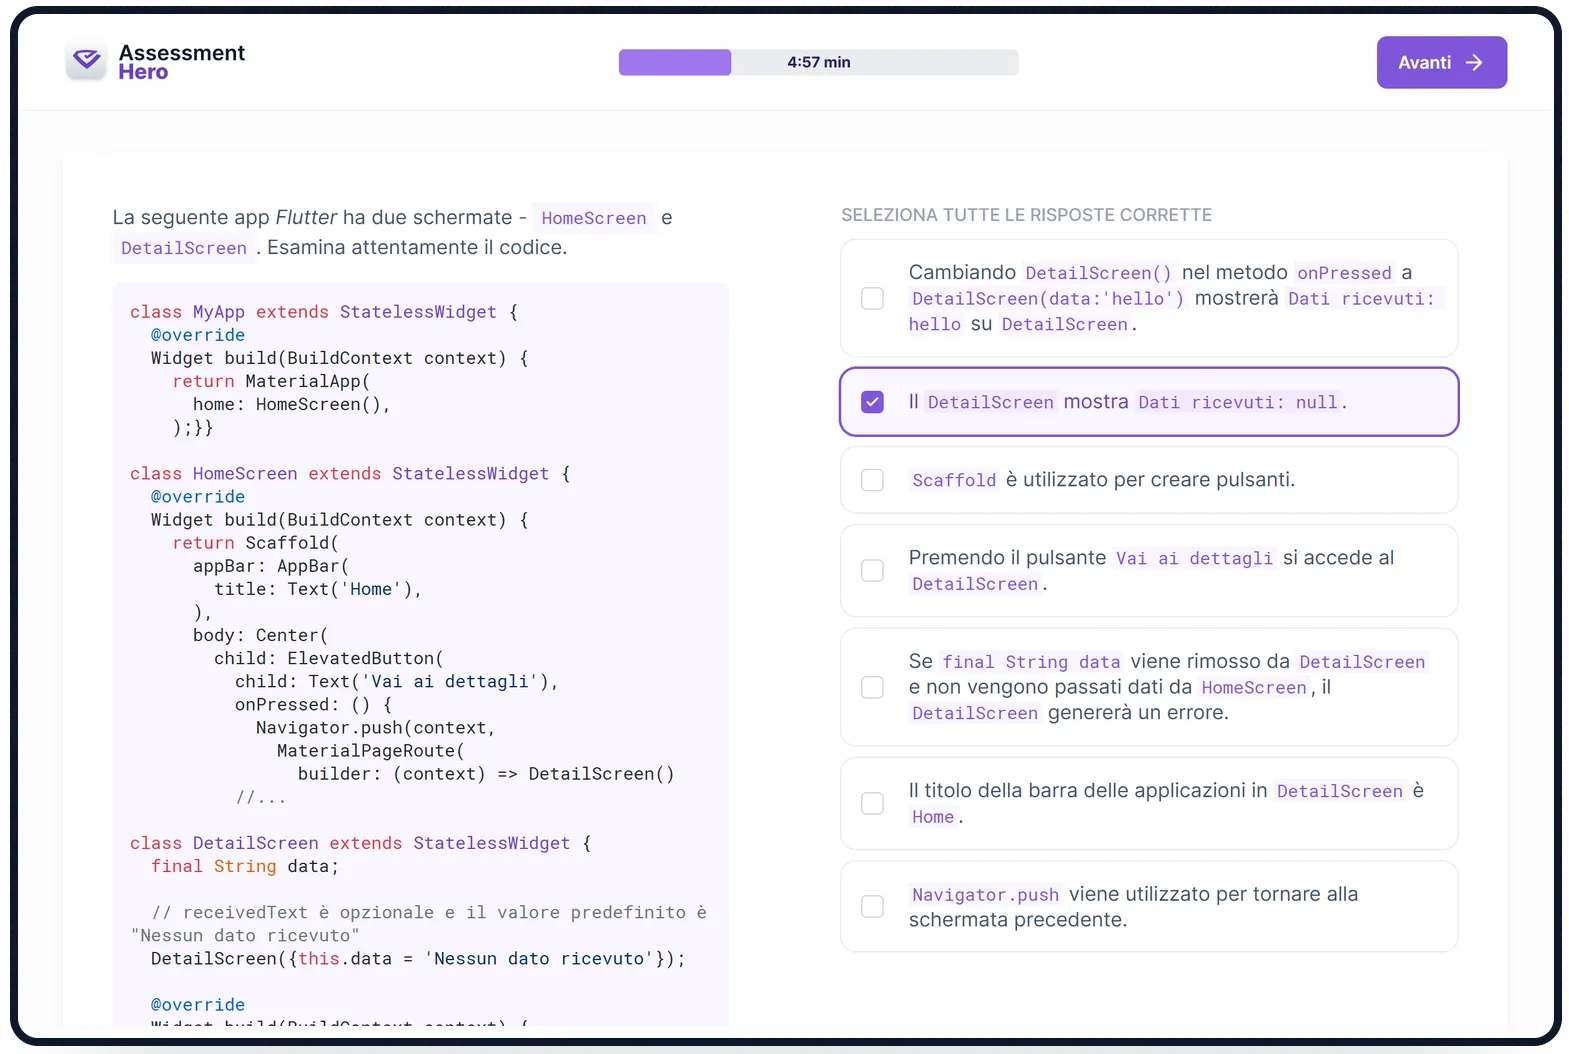Click the 'Scaffold' code tag in the third answer
Viewport: 1569px width, 1054px height.
click(x=954, y=480)
